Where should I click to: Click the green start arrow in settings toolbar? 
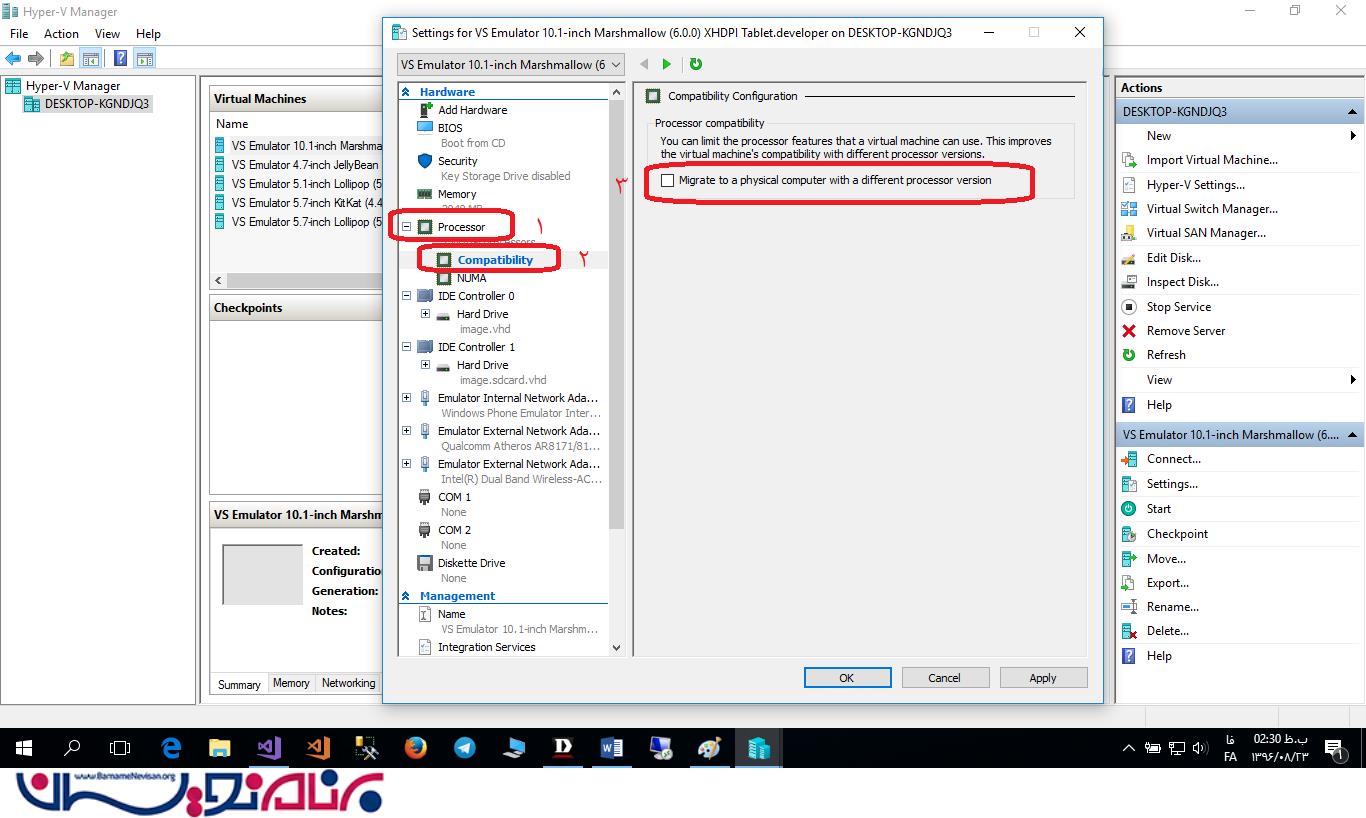click(x=667, y=64)
